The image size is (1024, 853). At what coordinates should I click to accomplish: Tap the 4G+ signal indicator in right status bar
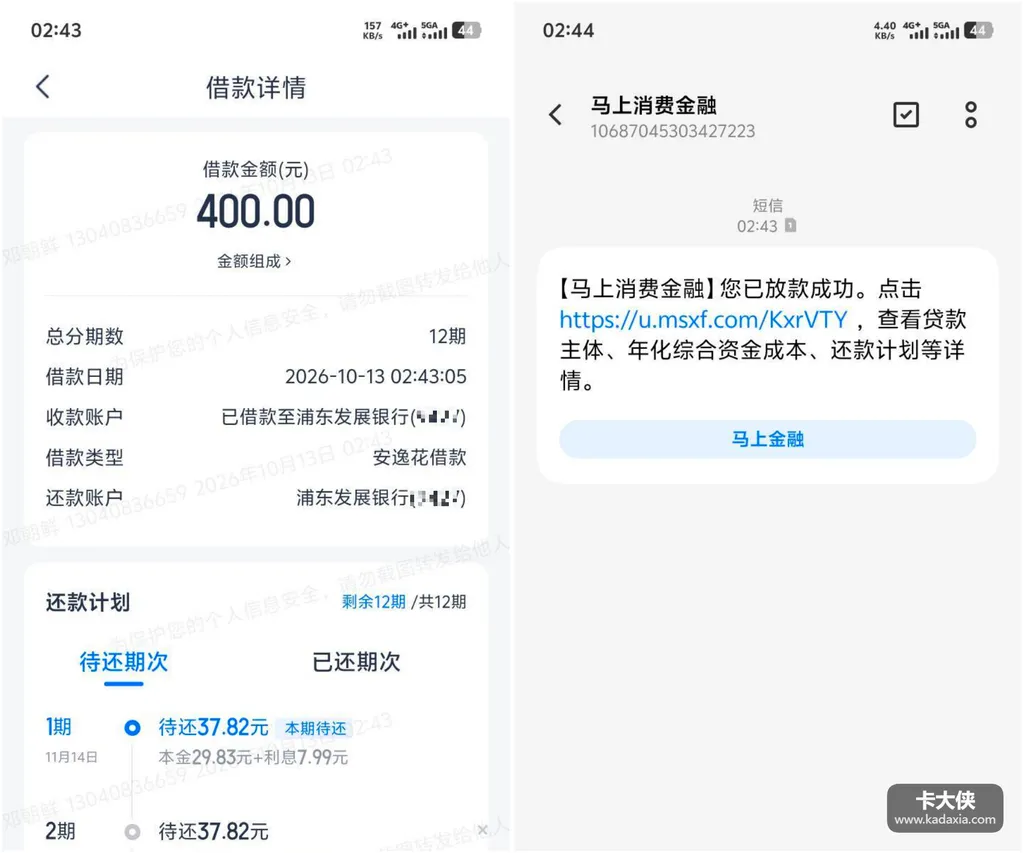click(916, 30)
